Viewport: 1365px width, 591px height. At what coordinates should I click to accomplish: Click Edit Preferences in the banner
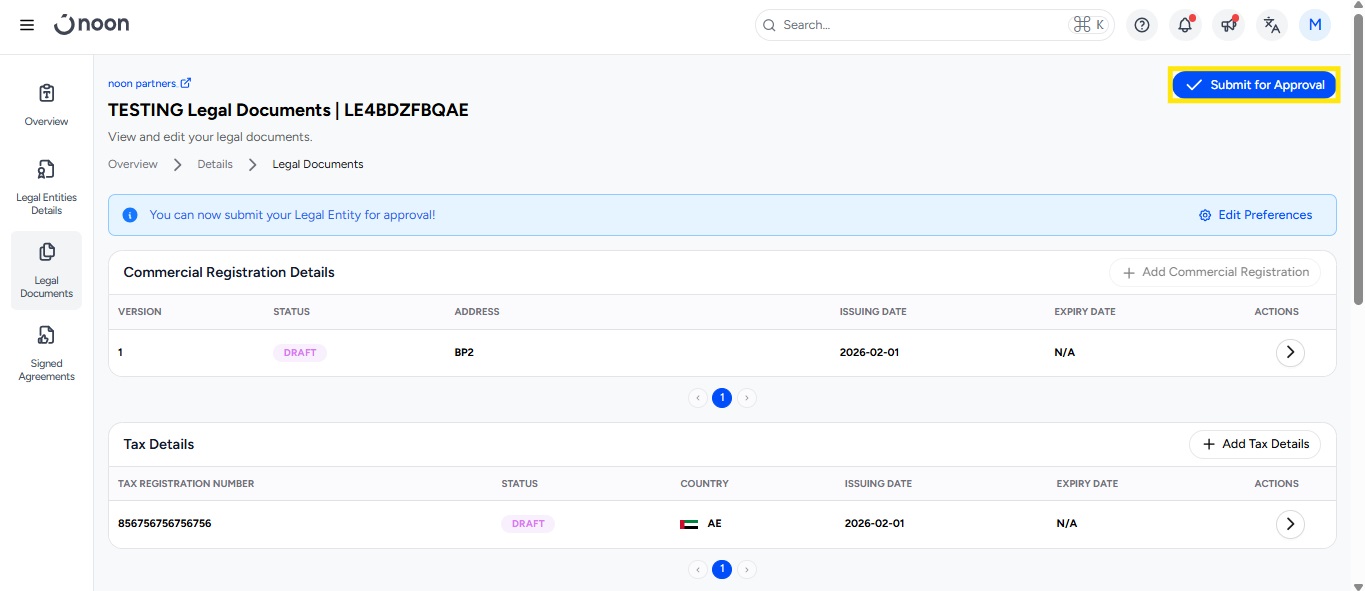tap(1255, 215)
